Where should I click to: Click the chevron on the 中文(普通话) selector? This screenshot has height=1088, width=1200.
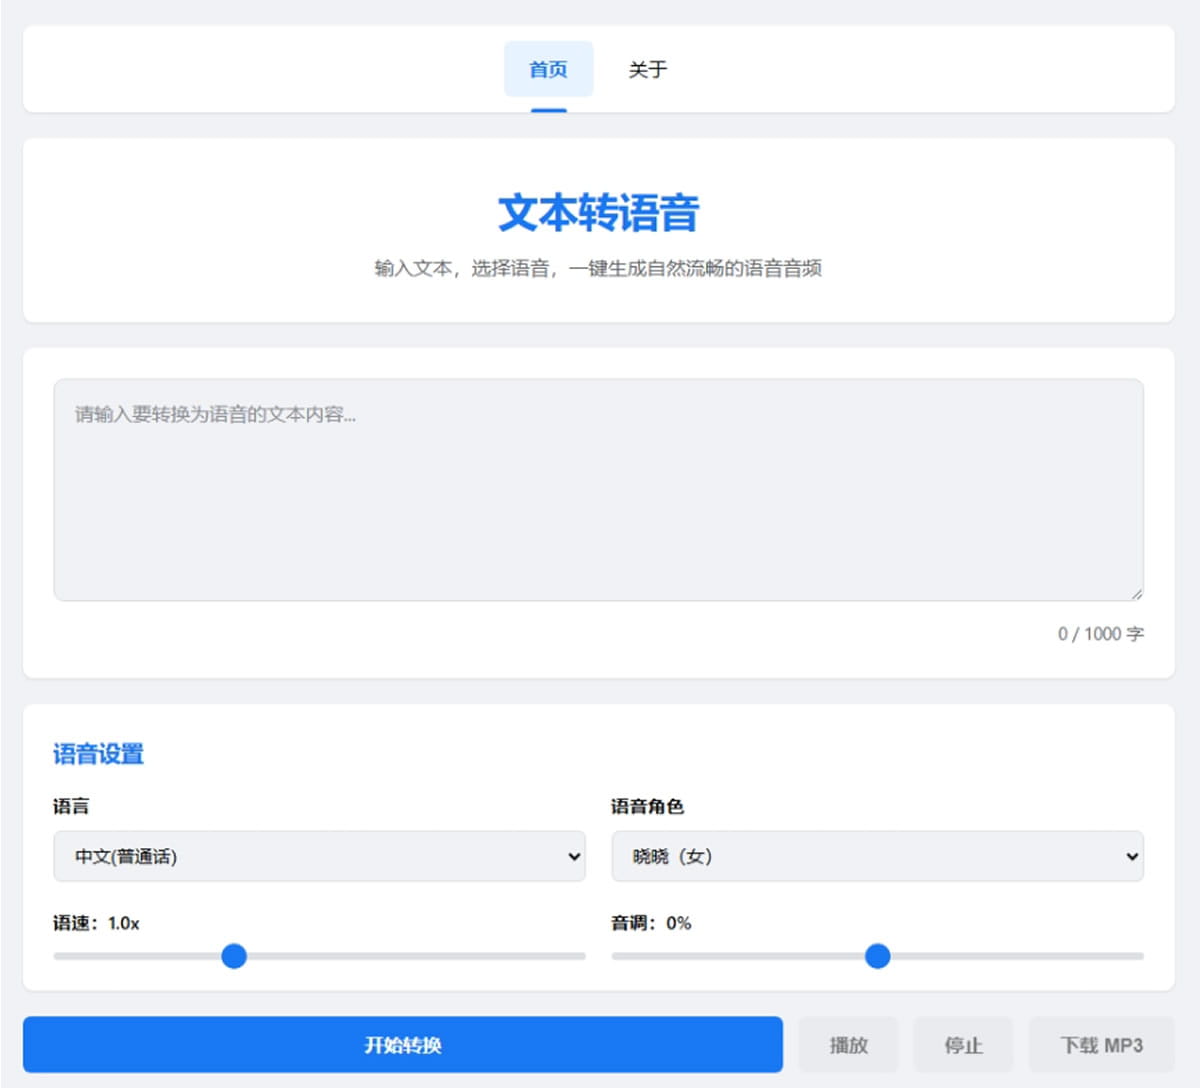(572, 856)
